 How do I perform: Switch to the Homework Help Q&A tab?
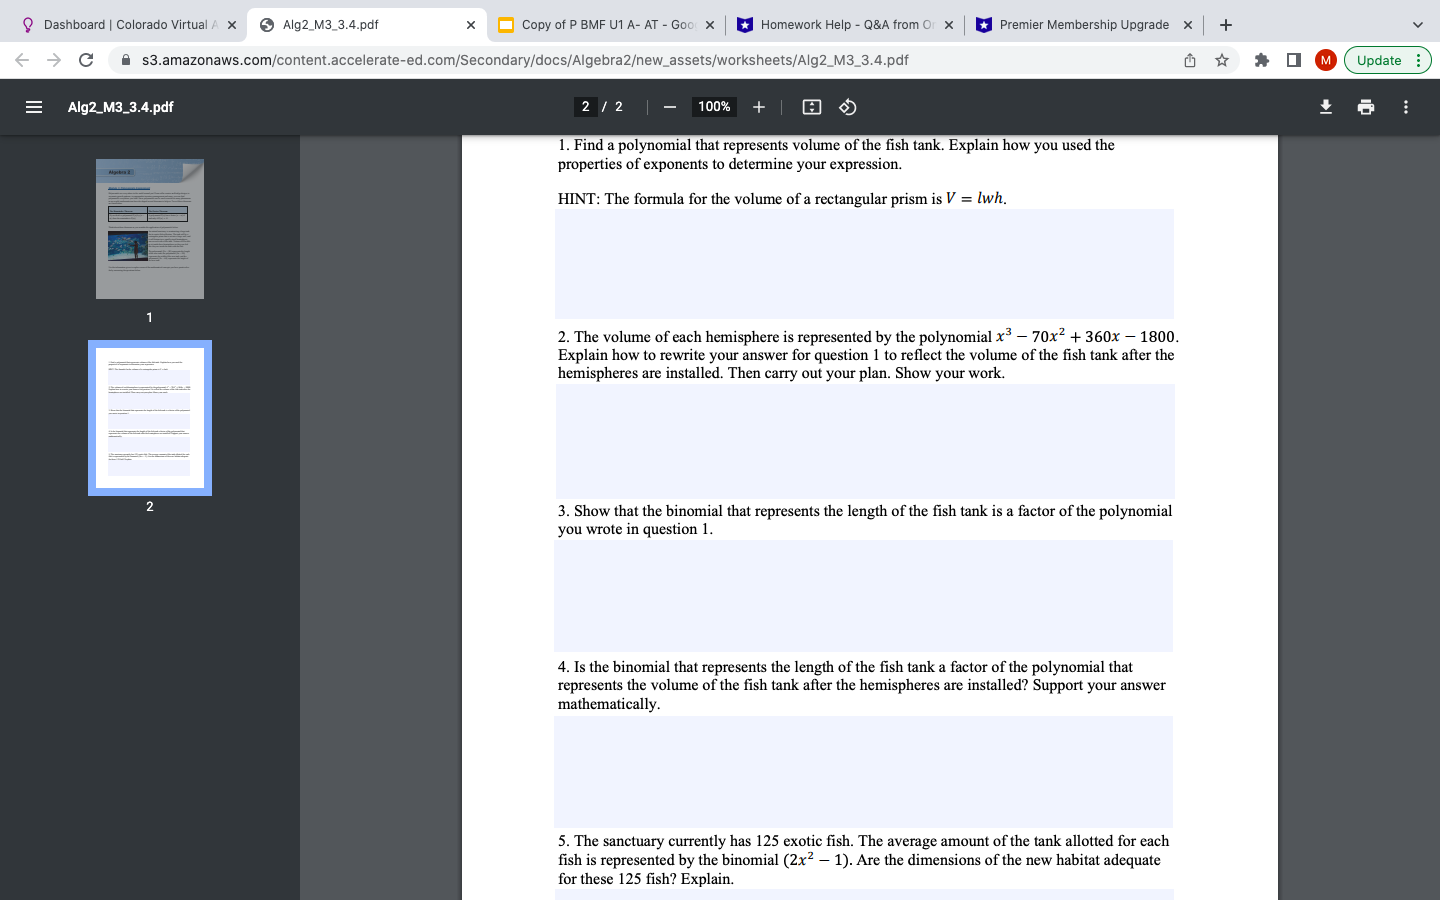click(845, 24)
